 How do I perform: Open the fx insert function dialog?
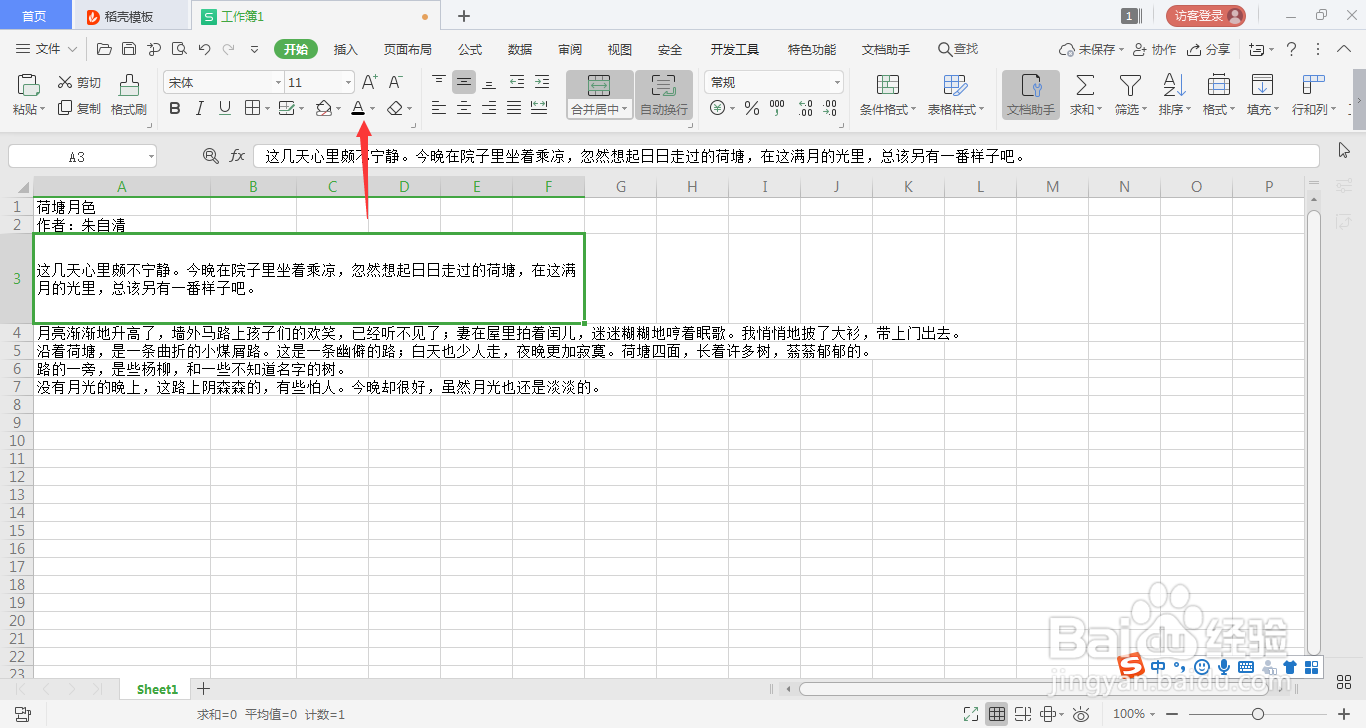tap(237, 156)
